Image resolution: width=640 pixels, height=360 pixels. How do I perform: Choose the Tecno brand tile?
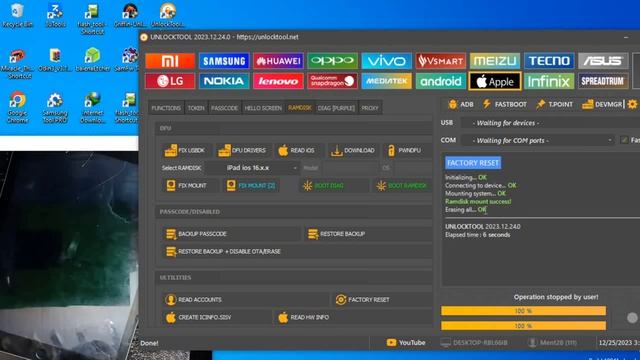point(549,61)
